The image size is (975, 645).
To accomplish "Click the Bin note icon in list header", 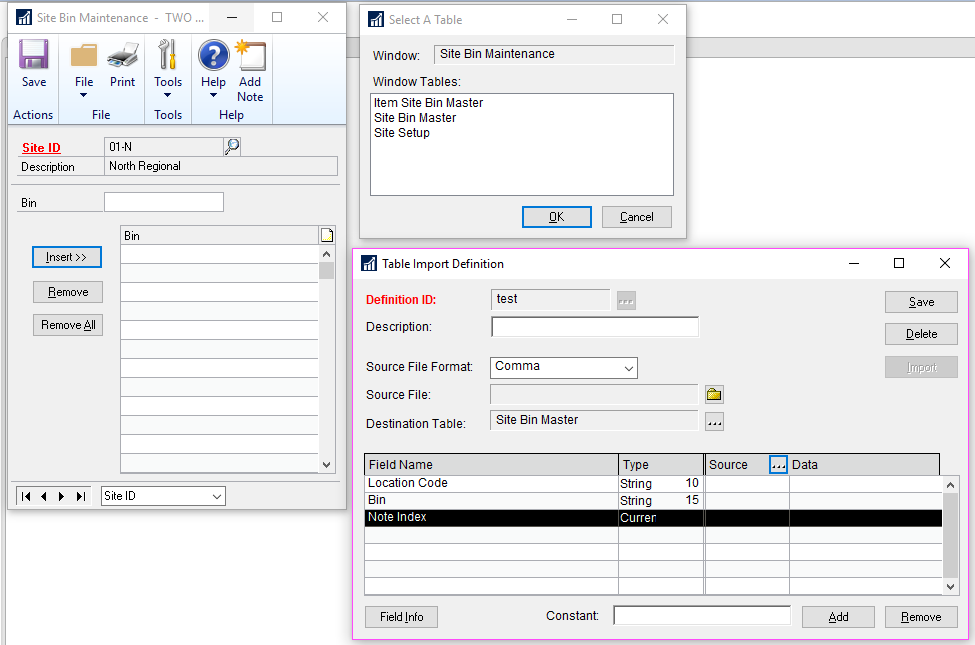I will click(326, 235).
